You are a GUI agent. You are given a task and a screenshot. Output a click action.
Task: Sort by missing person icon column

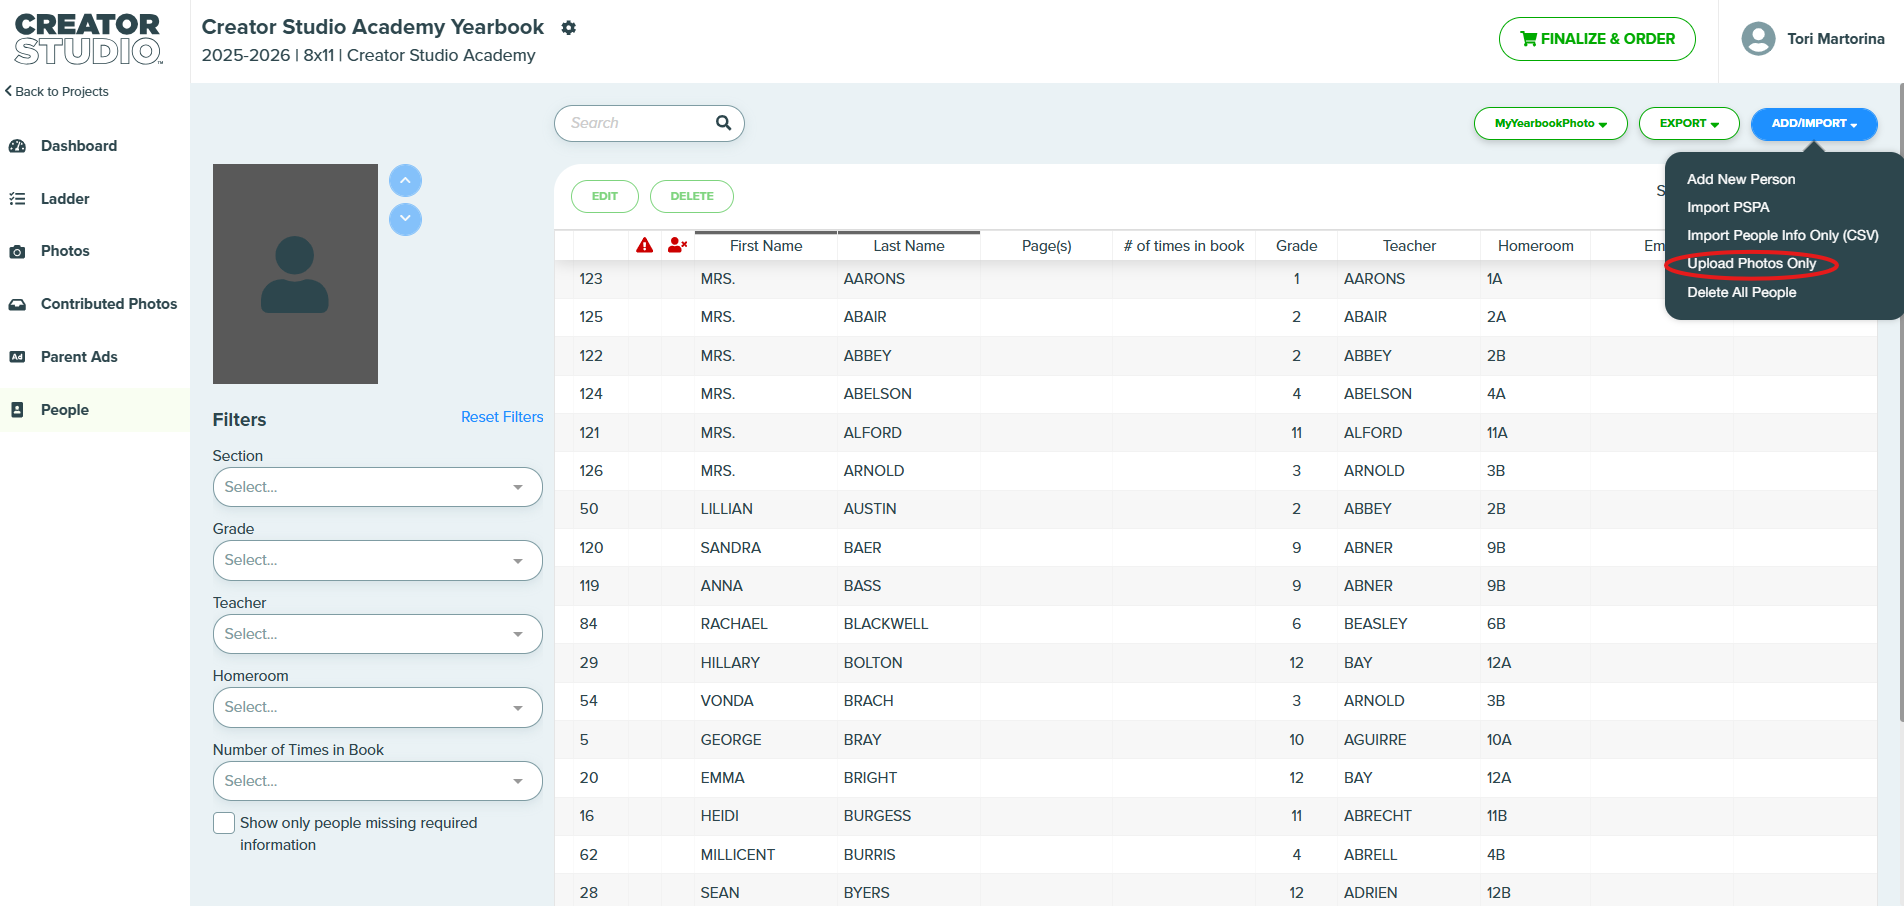click(677, 245)
